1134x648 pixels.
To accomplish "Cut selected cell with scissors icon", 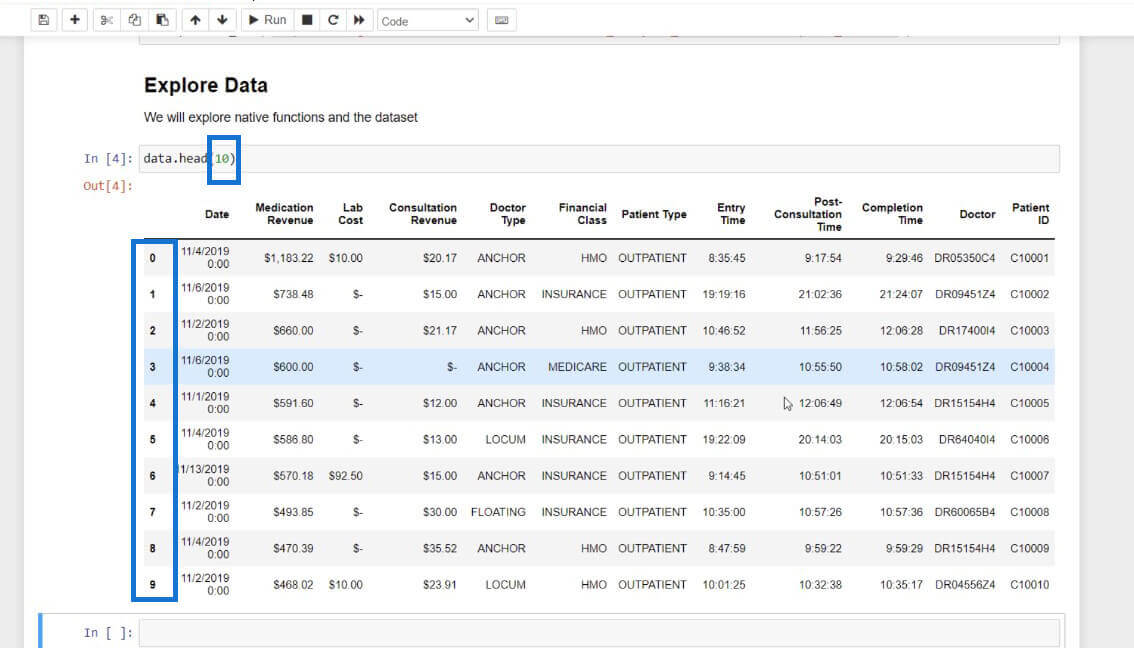I will [107, 20].
